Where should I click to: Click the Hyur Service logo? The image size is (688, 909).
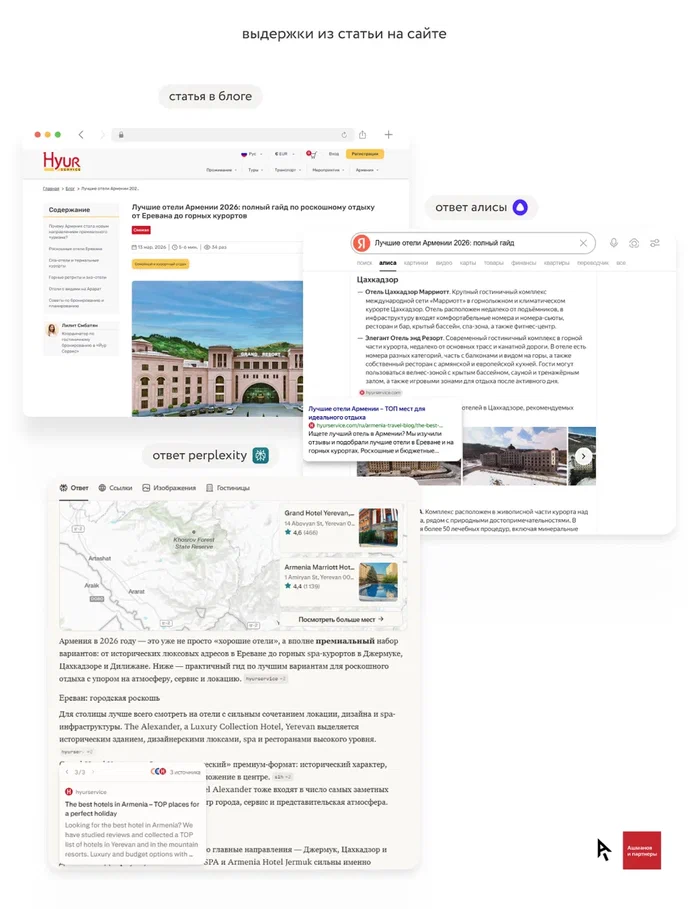coord(61,161)
